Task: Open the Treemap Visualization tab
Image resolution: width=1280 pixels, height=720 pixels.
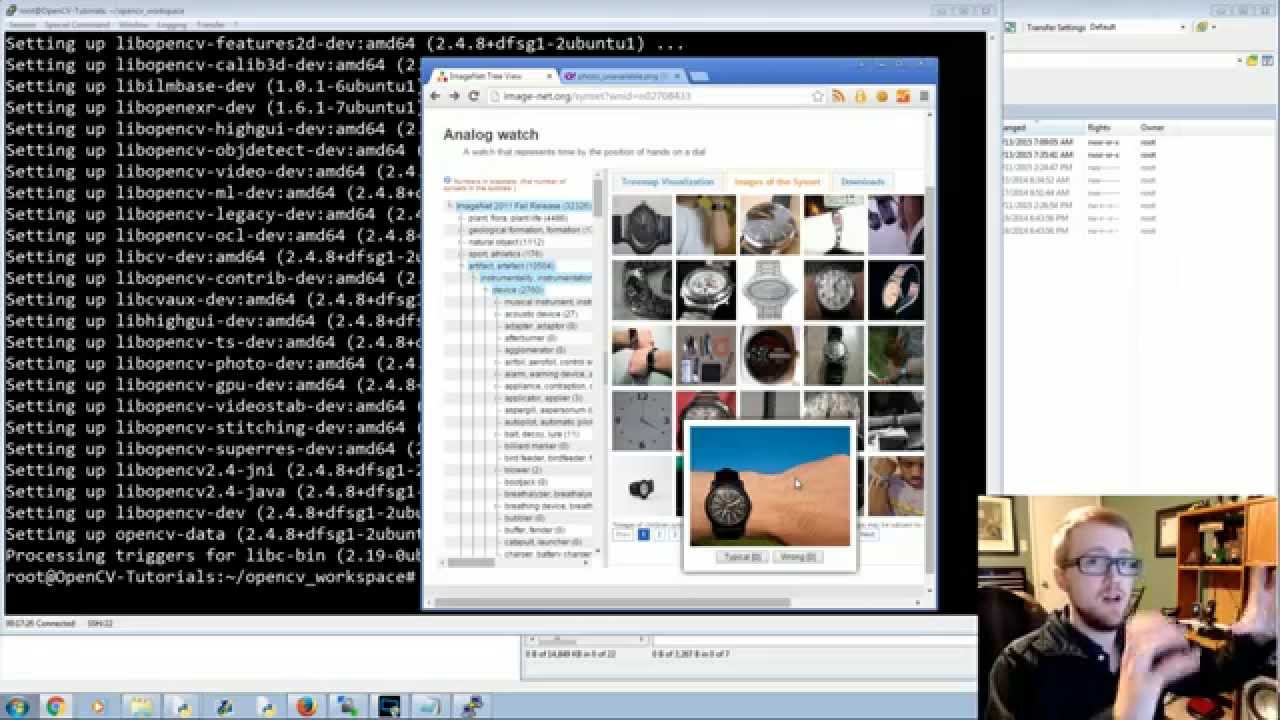Action: 667,182
